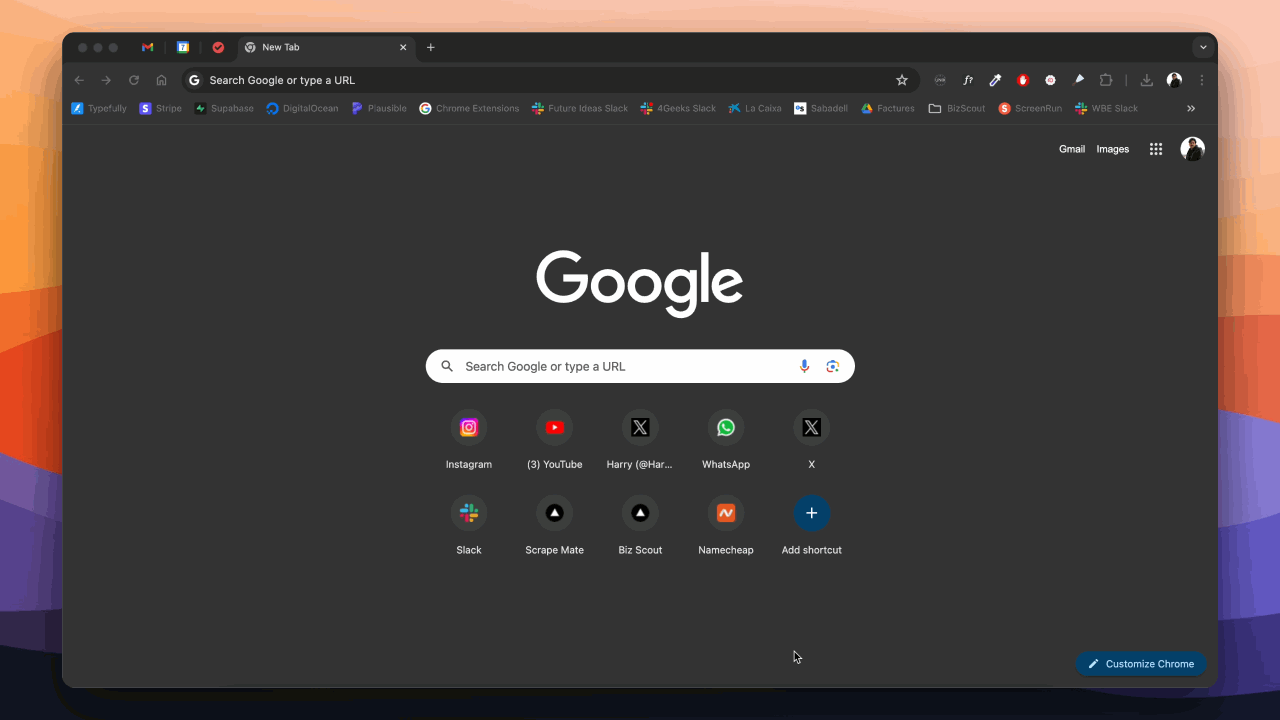1280x720 pixels.
Task: Click the Customize Chrome button
Action: [1141, 664]
